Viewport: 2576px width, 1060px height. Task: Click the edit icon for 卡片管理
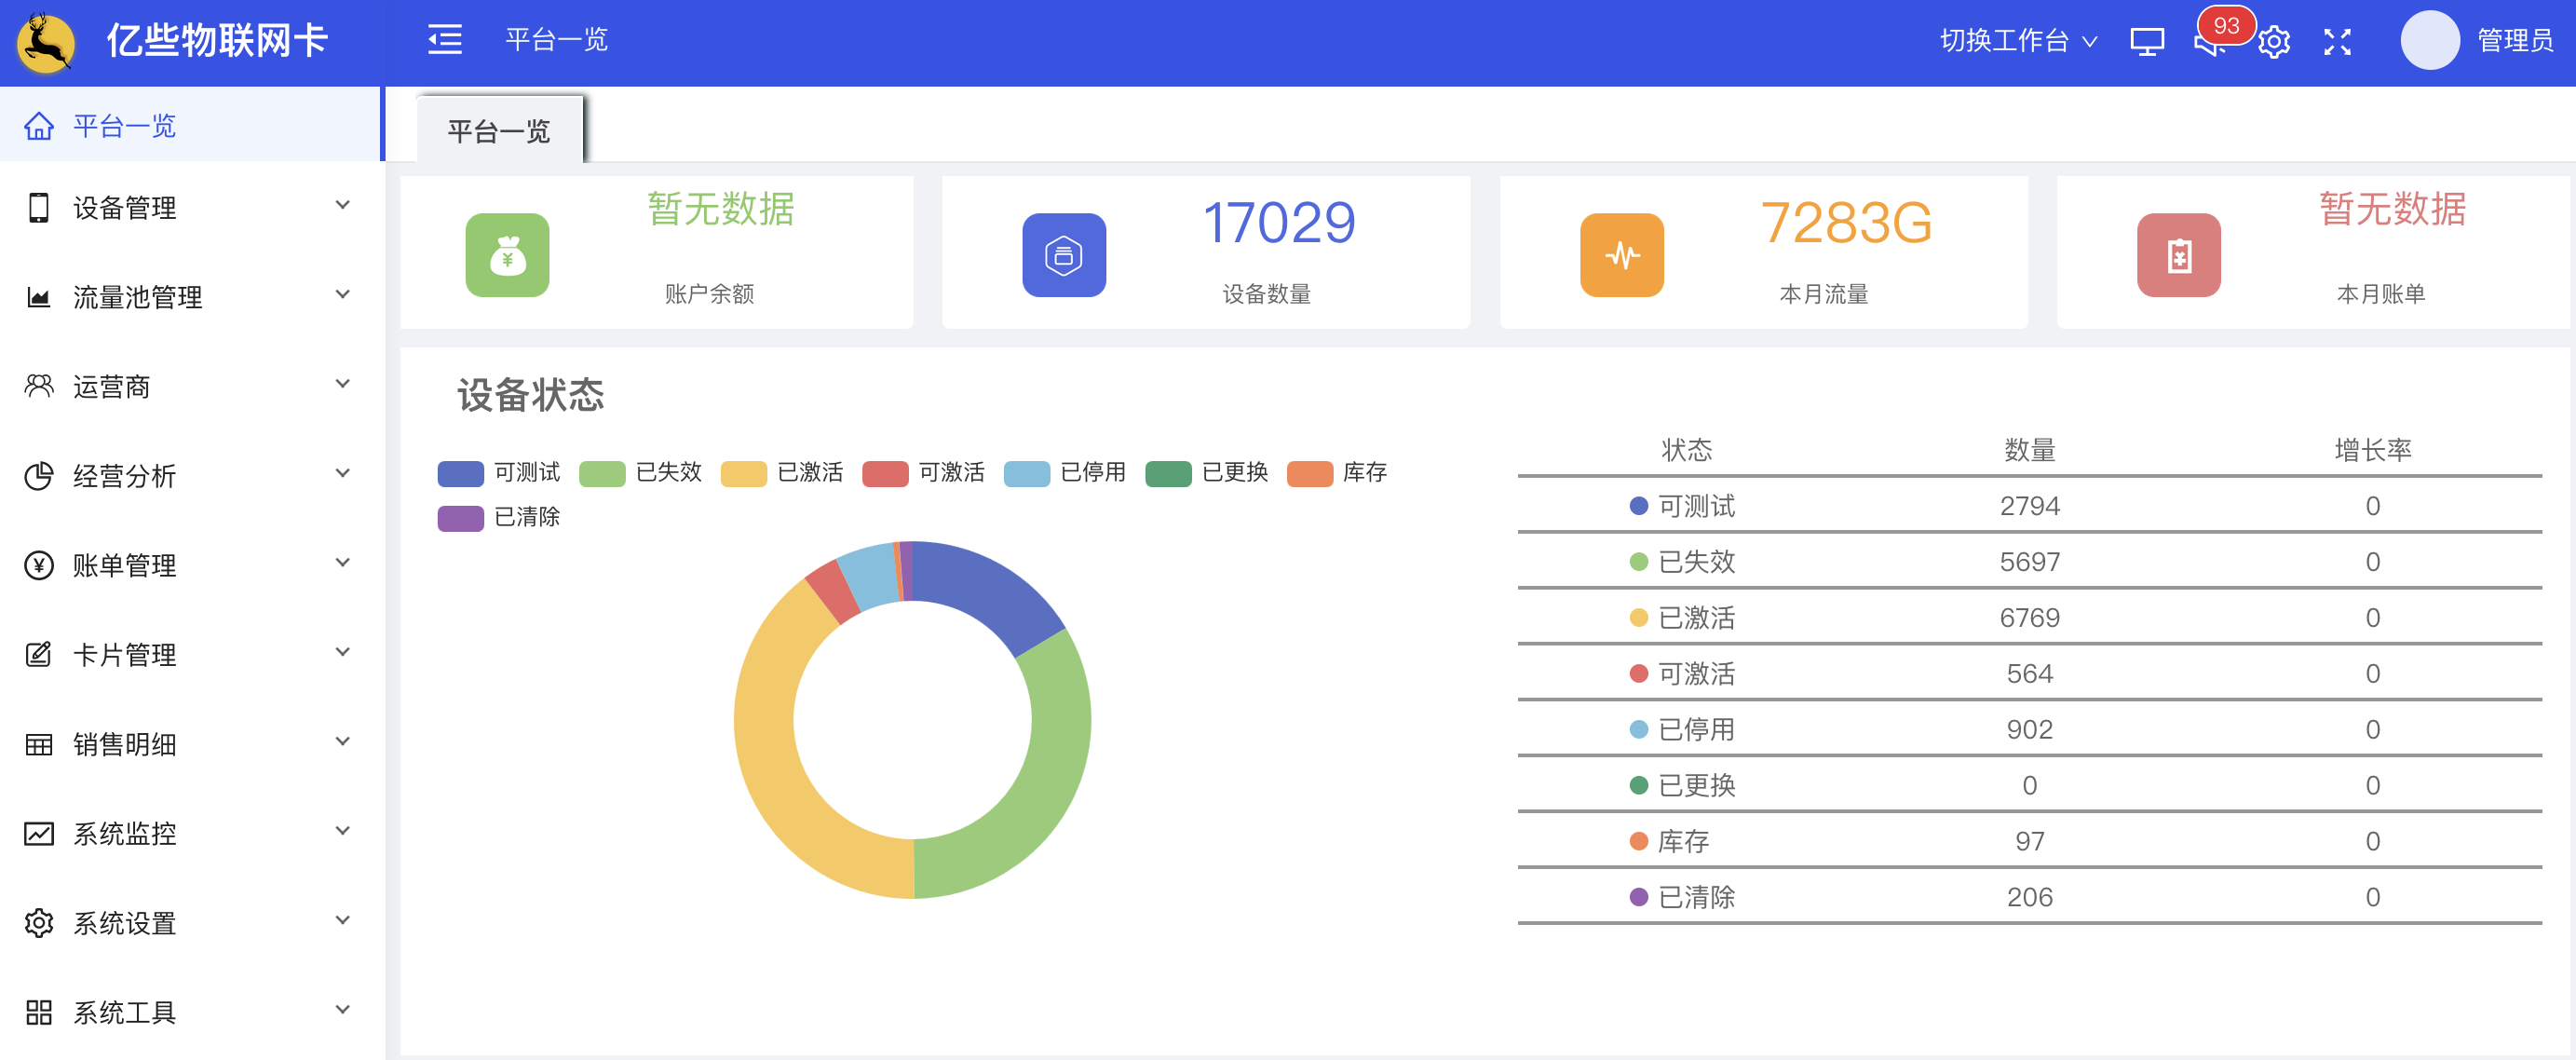39,655
